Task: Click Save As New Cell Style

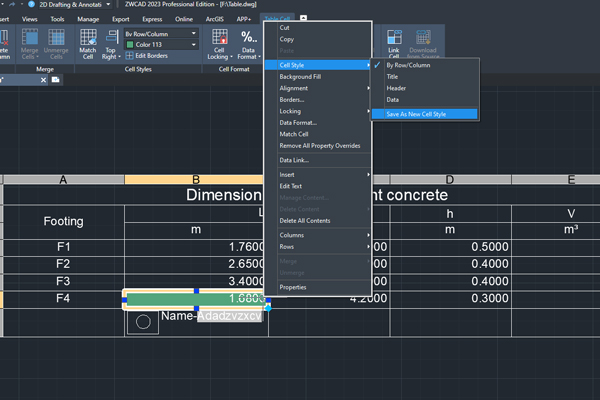Action: (x=425, y=114)
